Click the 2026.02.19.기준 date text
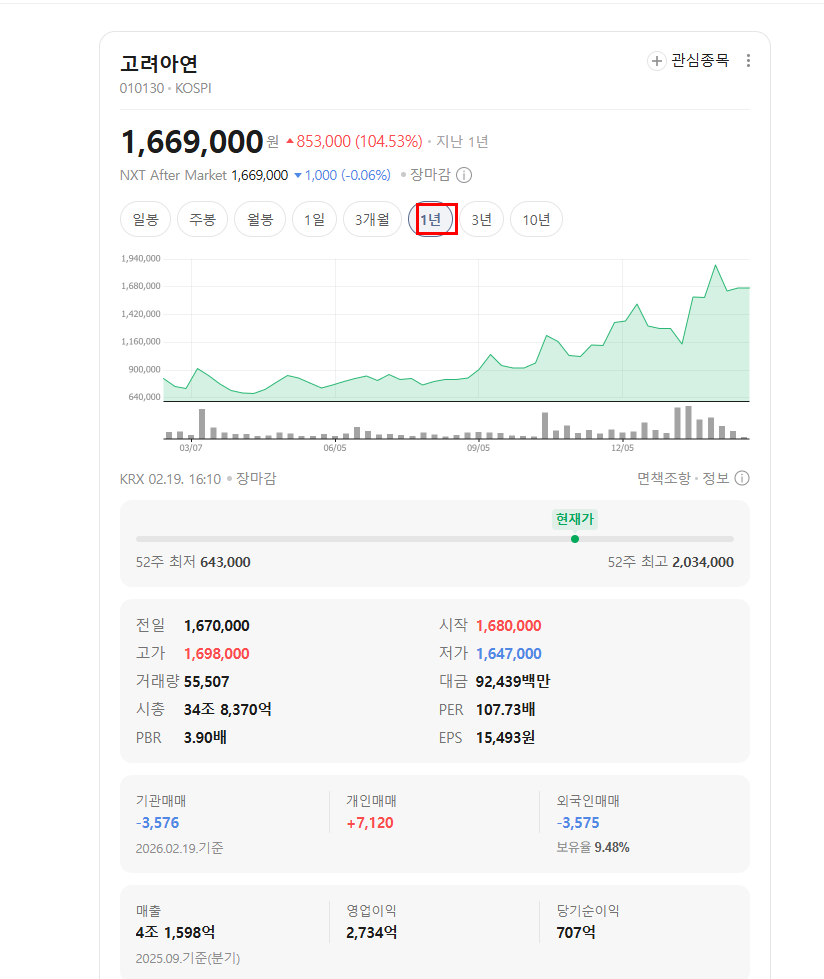This screenshot has width=824, height=979. (180, 848)
